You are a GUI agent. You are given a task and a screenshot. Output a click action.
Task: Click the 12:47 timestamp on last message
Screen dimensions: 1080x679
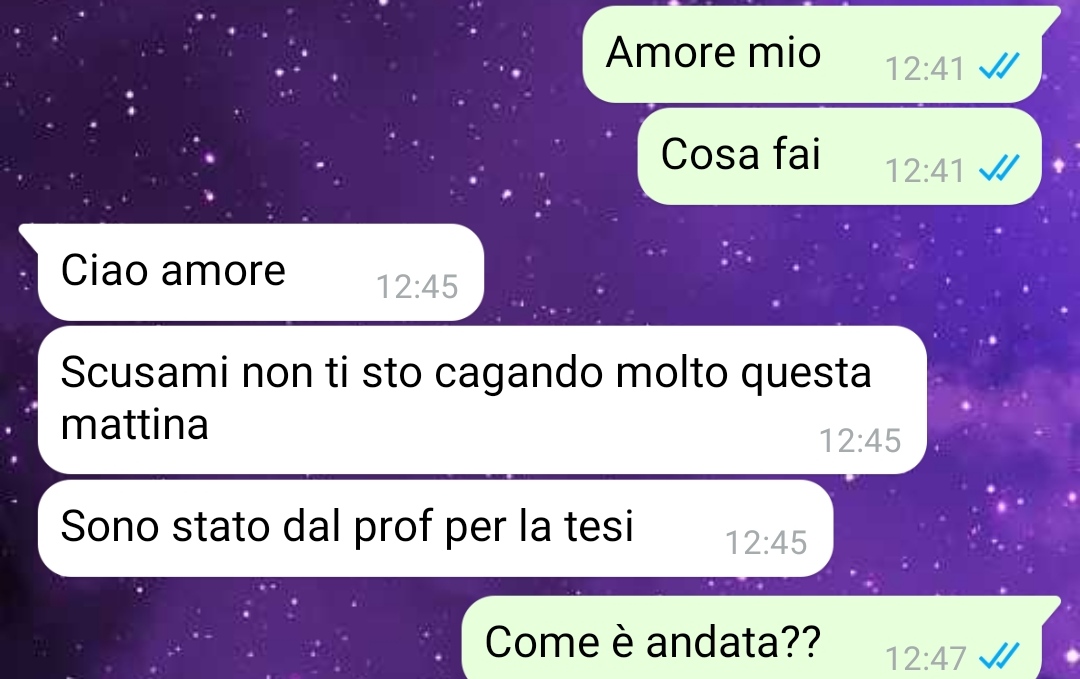[x=925, y=658]
